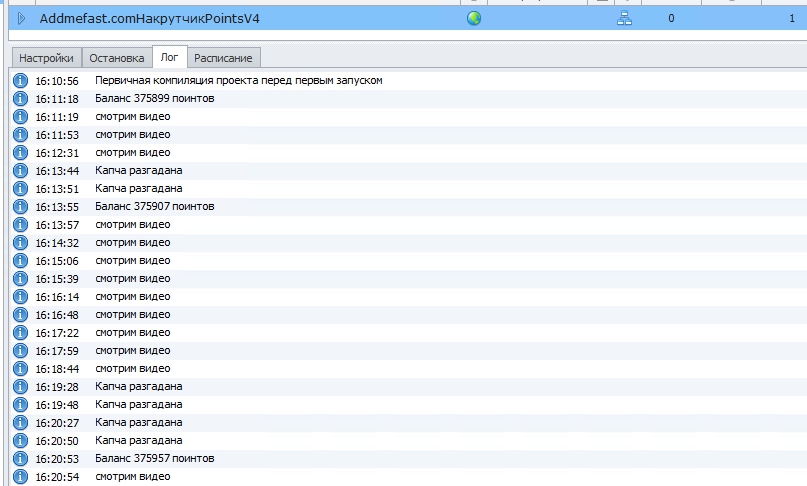807x486 pixels.
Task: Select the 'Баланс 375899 поинтов' log message
Action: click(155, 98)
